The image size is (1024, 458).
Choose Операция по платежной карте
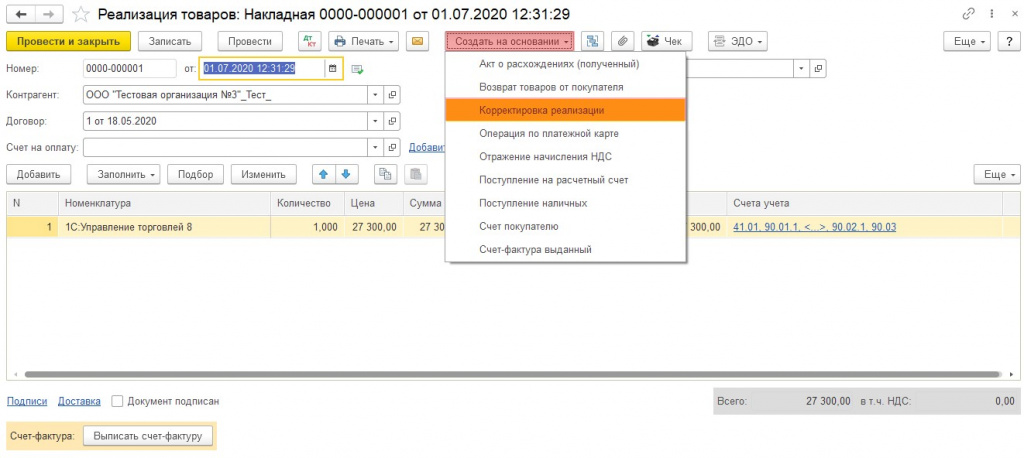coord(566,133)
